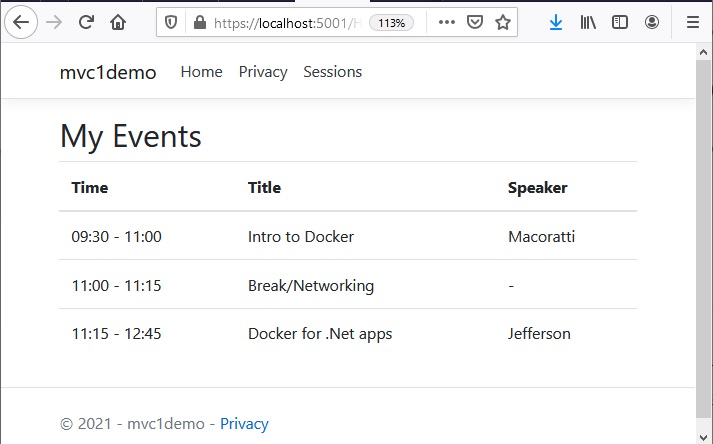Open the Library bookshelf icon
The height and width of the screenshot is (444, 713).
[x=588, y=22]
